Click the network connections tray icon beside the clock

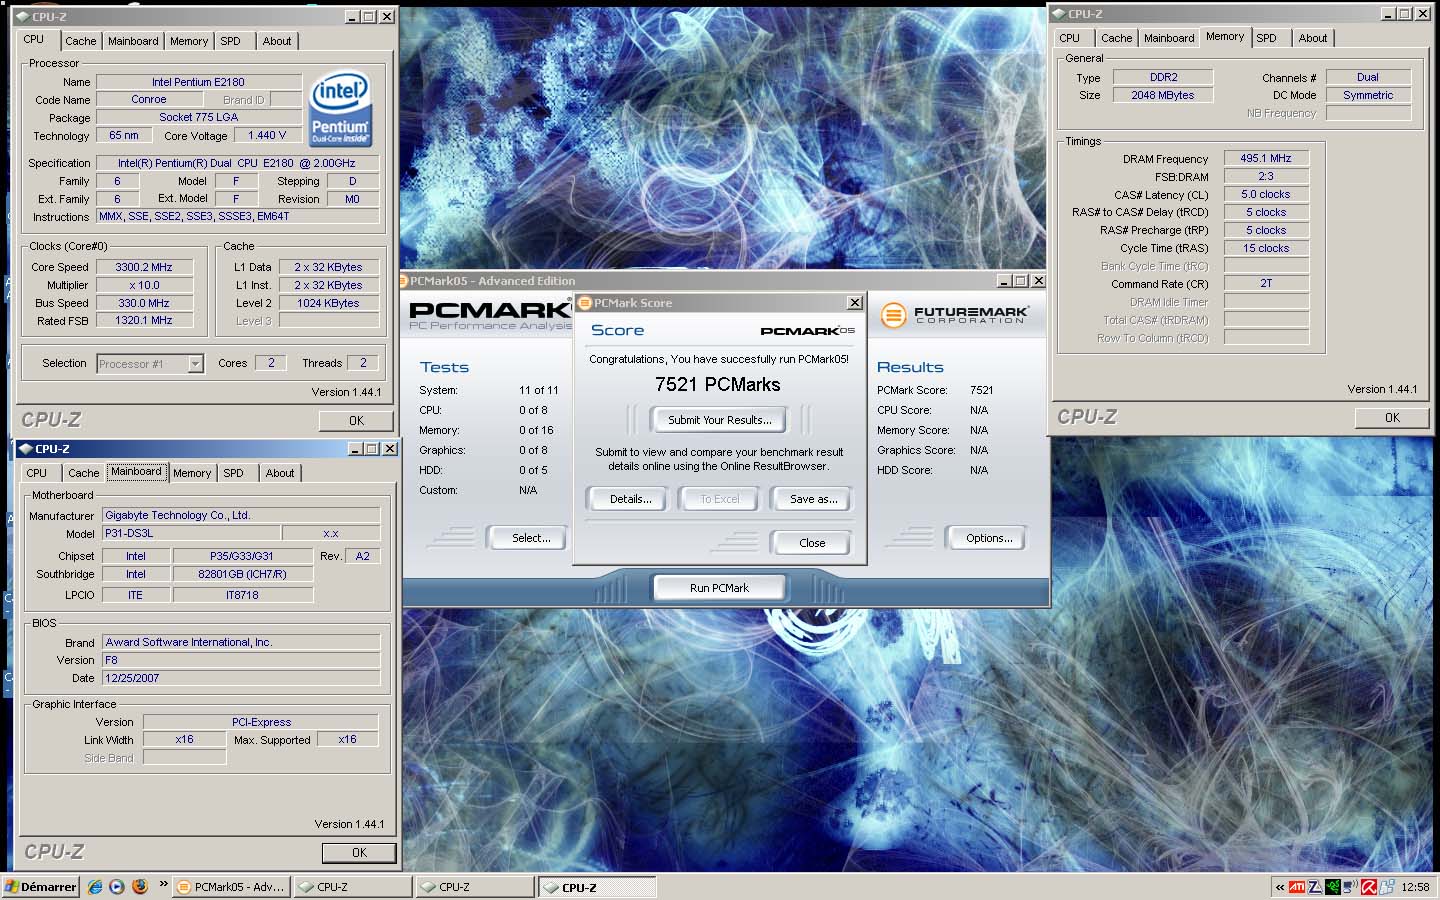click(x=1387, y=887)
